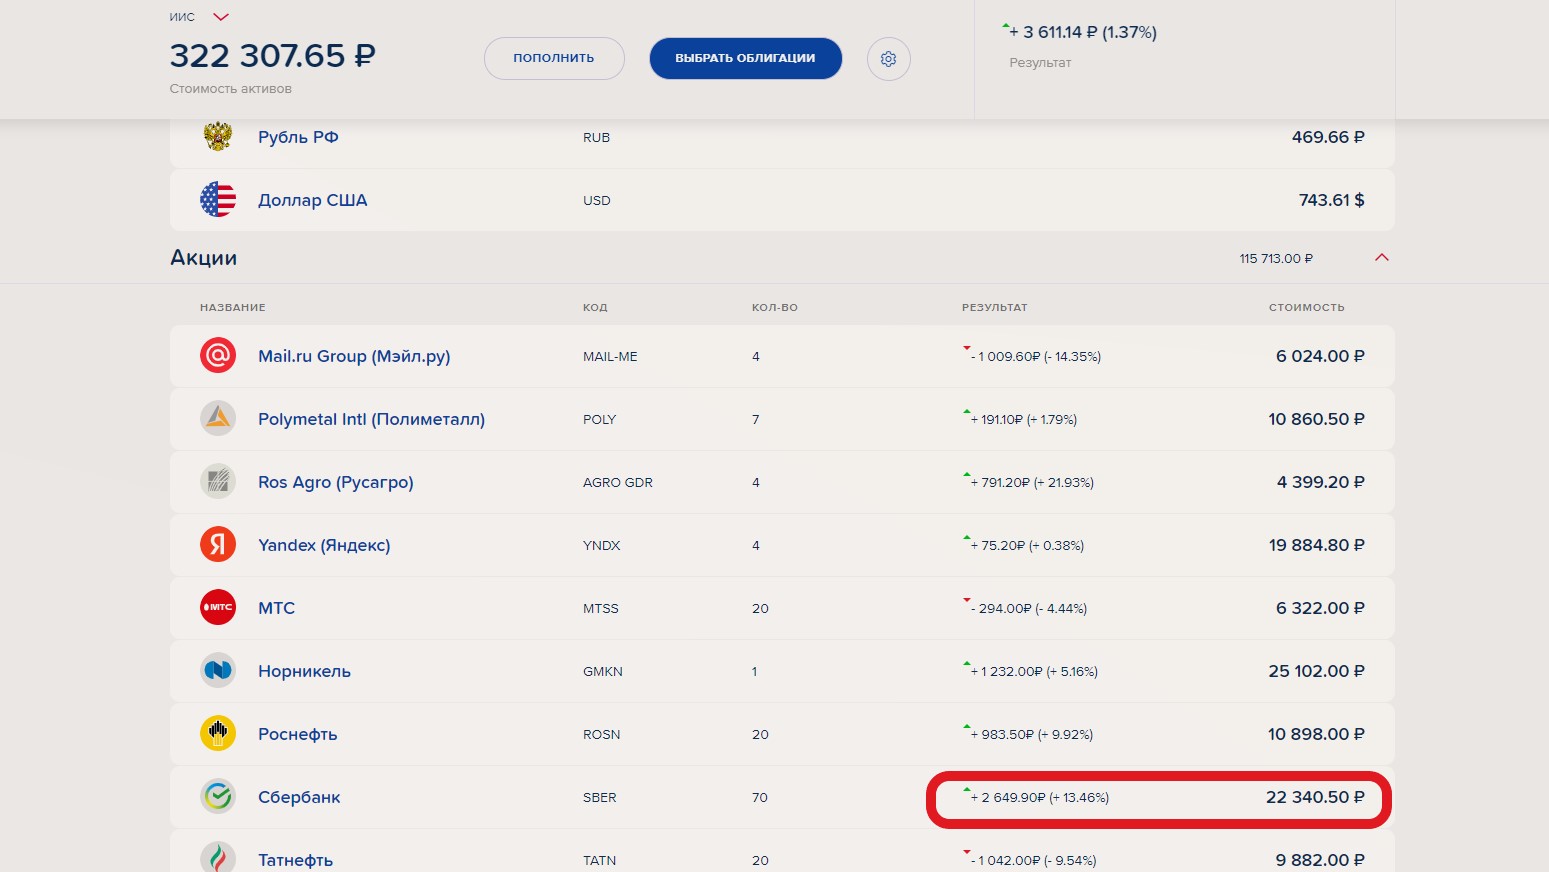The height and width of the screenshot is (872, 1549).
Task: Open the Yandex (Яндекс) link
Action: (324, 545)
